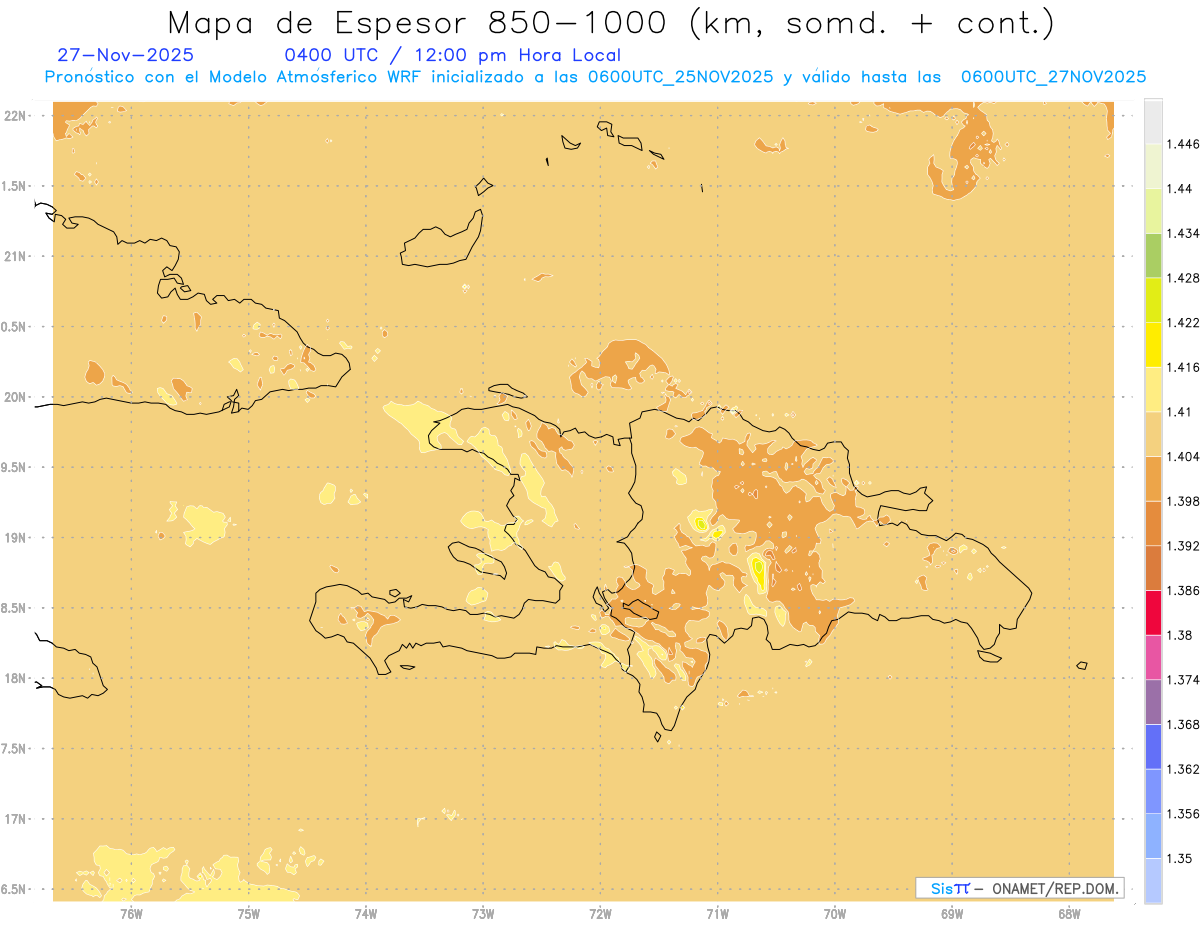Screen dimensions: 1200x927
Task: Select the light blue swatch between 1.356 and 1.362
Action: 1153,791
